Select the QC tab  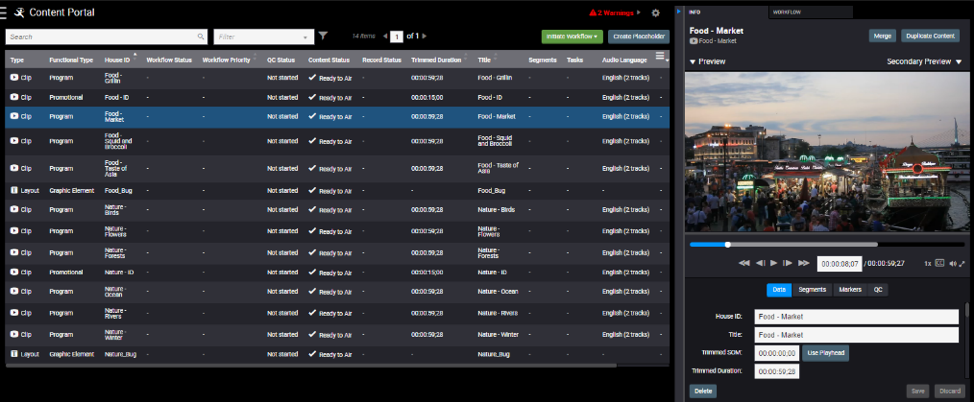(x=878, y=290)
